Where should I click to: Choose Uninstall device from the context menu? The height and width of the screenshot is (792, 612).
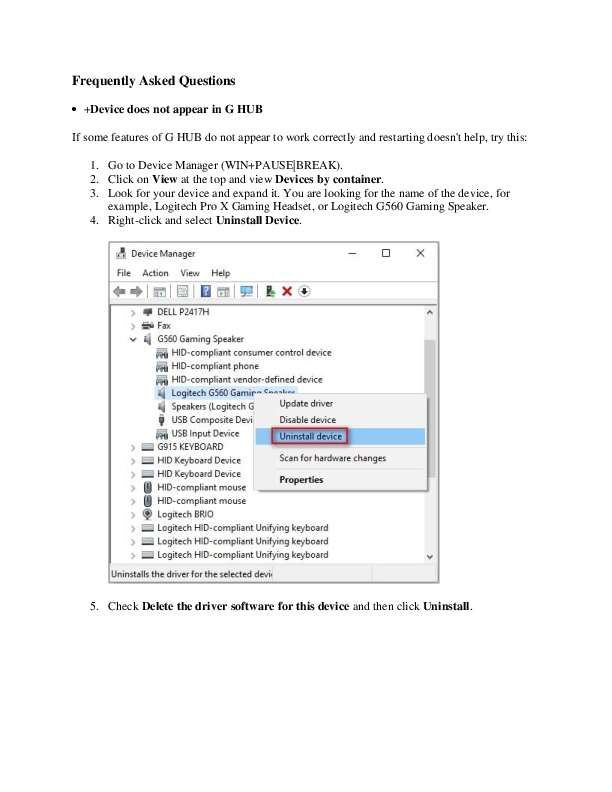[340, 436]
